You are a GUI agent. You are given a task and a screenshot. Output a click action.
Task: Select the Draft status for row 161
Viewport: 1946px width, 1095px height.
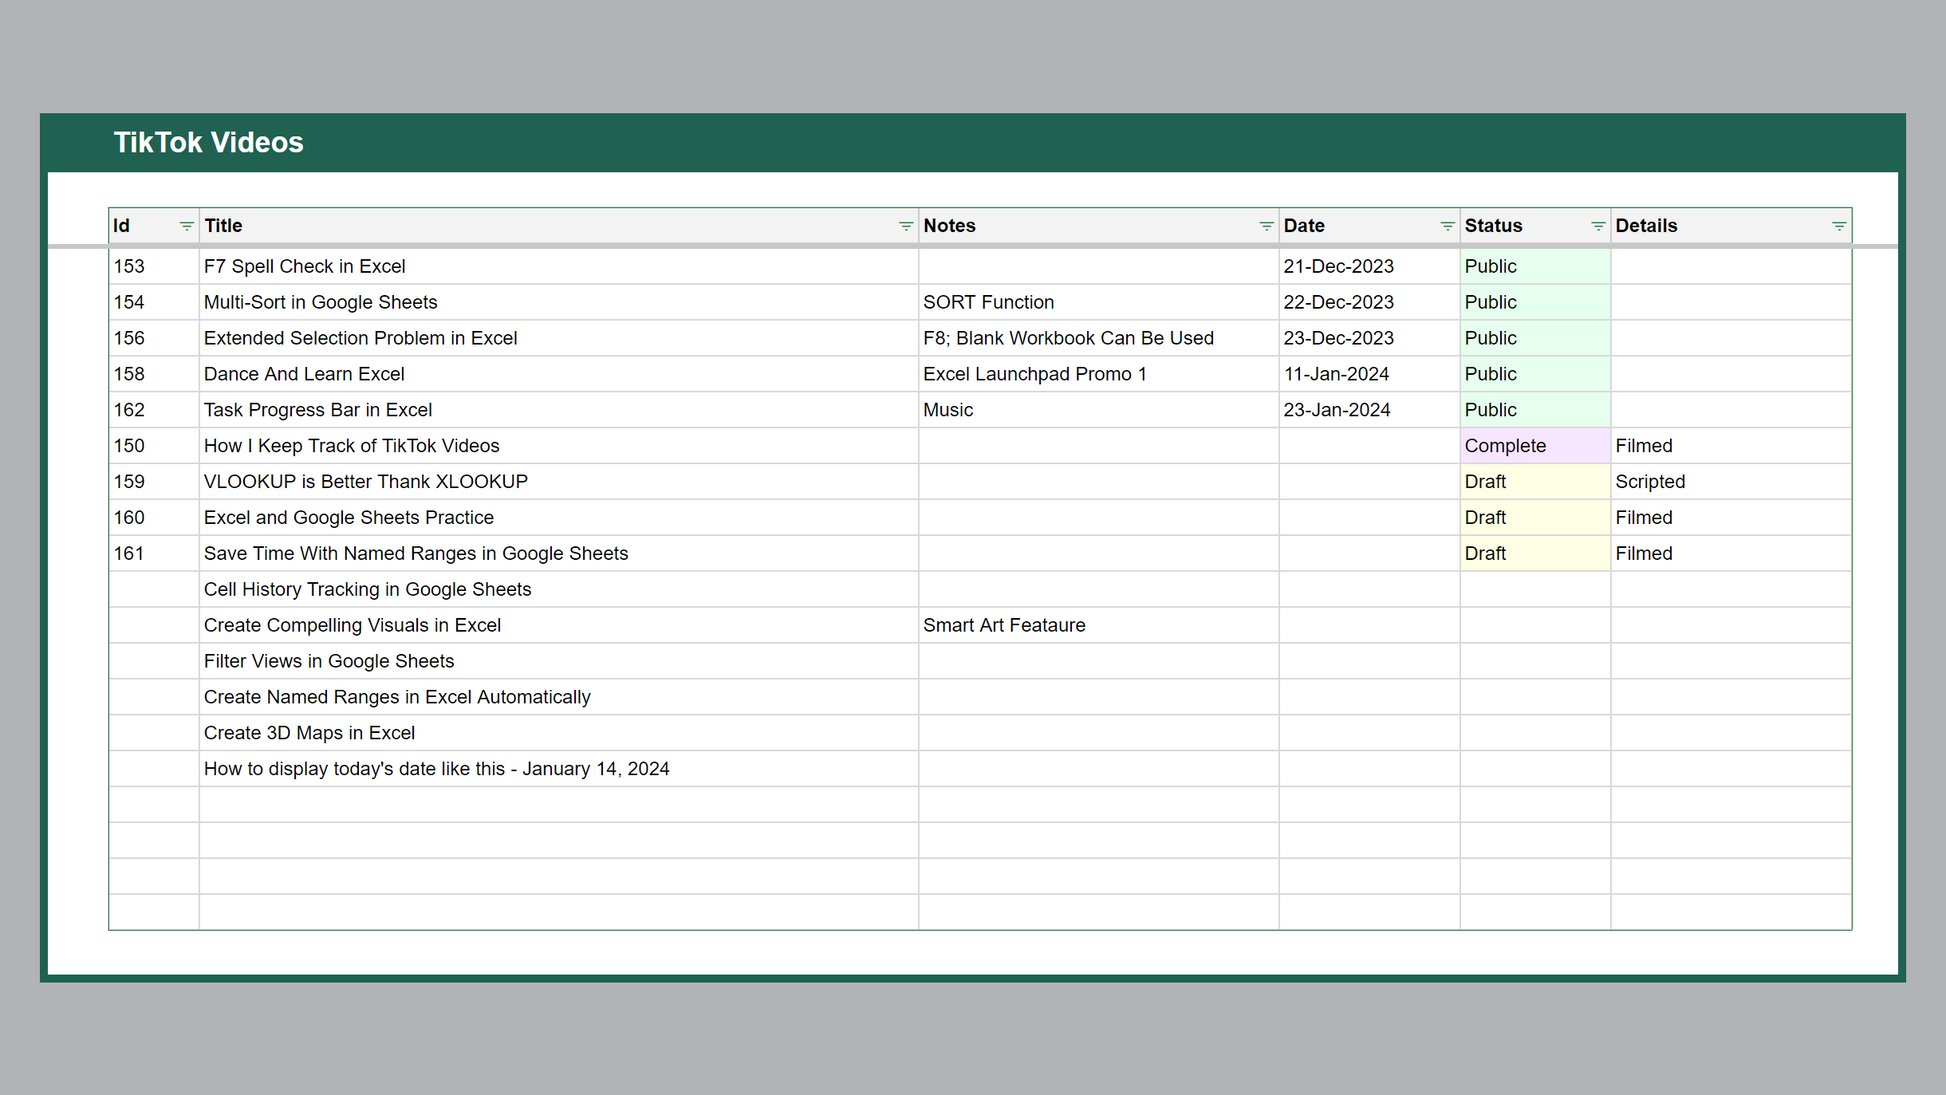coord(1533,554)
